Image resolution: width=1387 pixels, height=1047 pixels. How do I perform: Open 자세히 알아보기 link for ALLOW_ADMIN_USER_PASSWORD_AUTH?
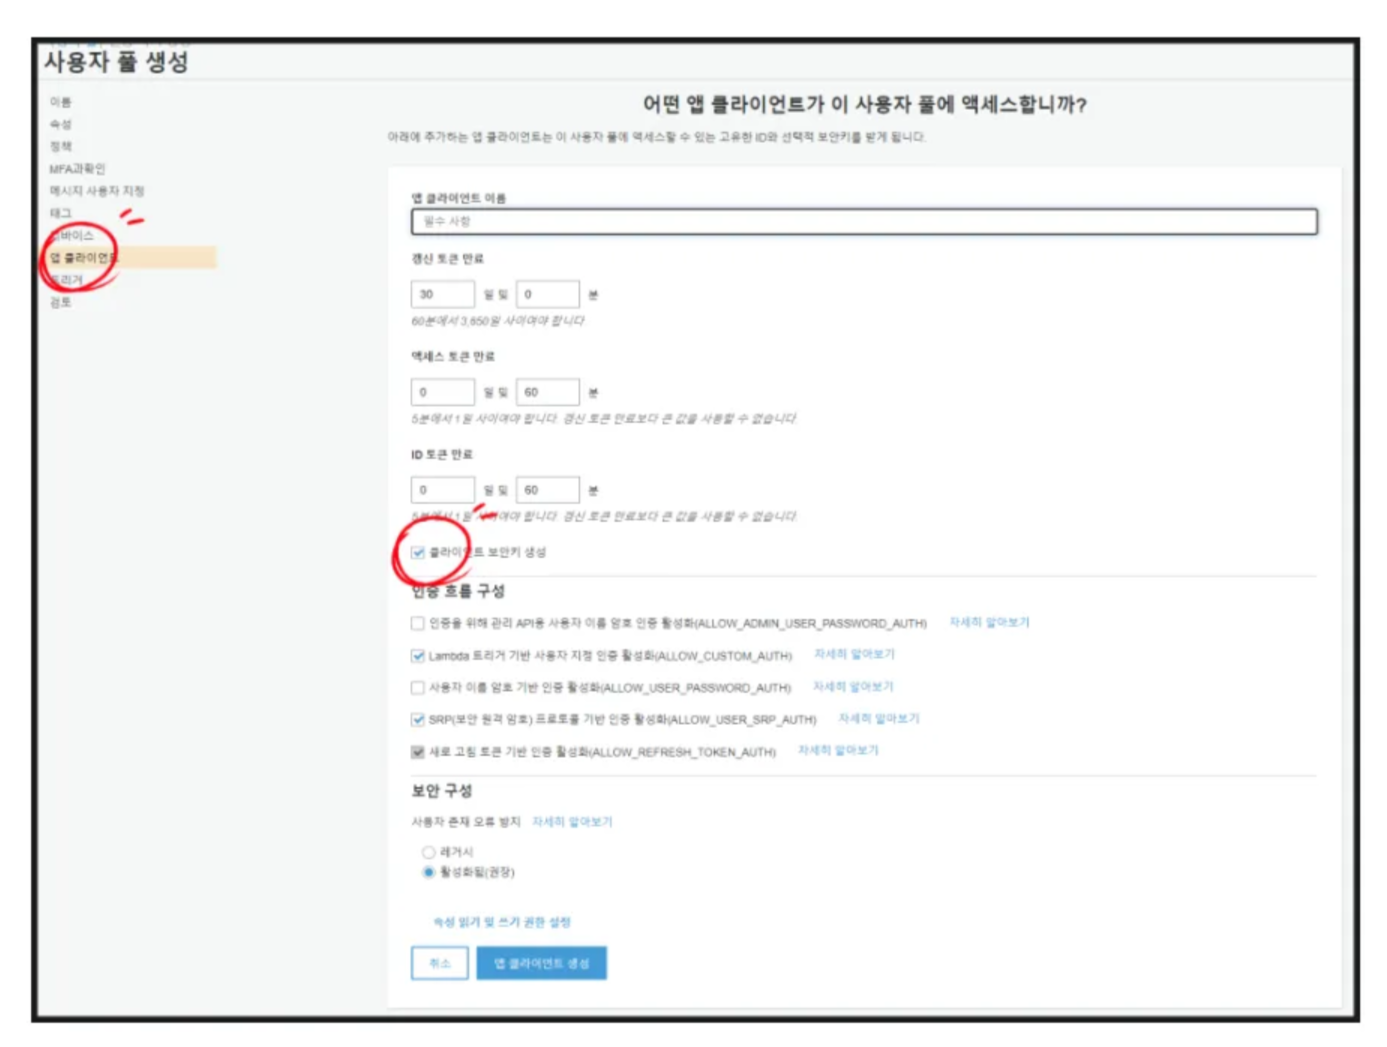coord(989,622)
